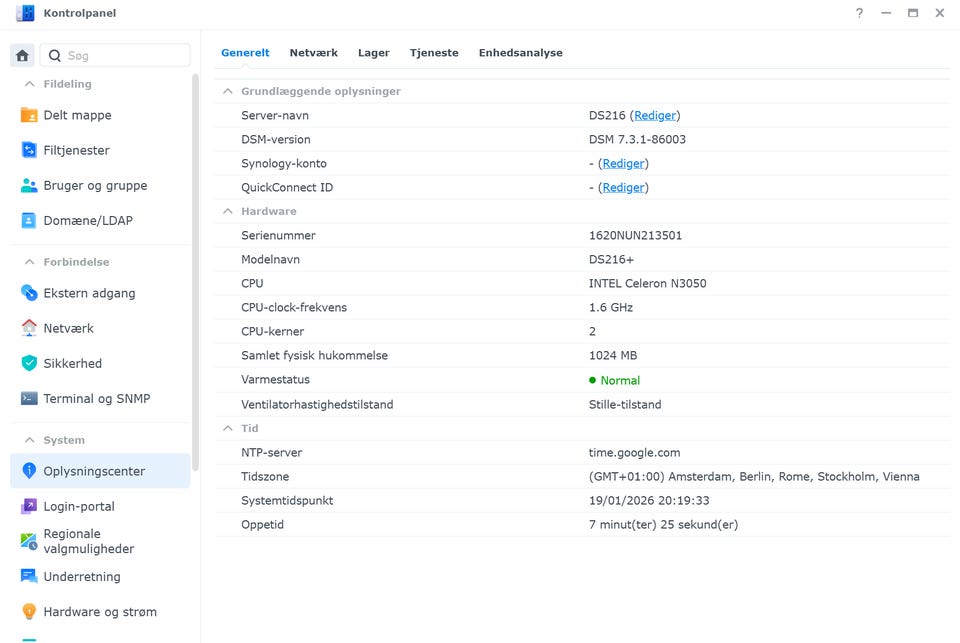Image resolution: width=960 pixels, height=643 pixels.
Task: Click Rediger link for QuickConnect ID
Action: pos(623,187)
